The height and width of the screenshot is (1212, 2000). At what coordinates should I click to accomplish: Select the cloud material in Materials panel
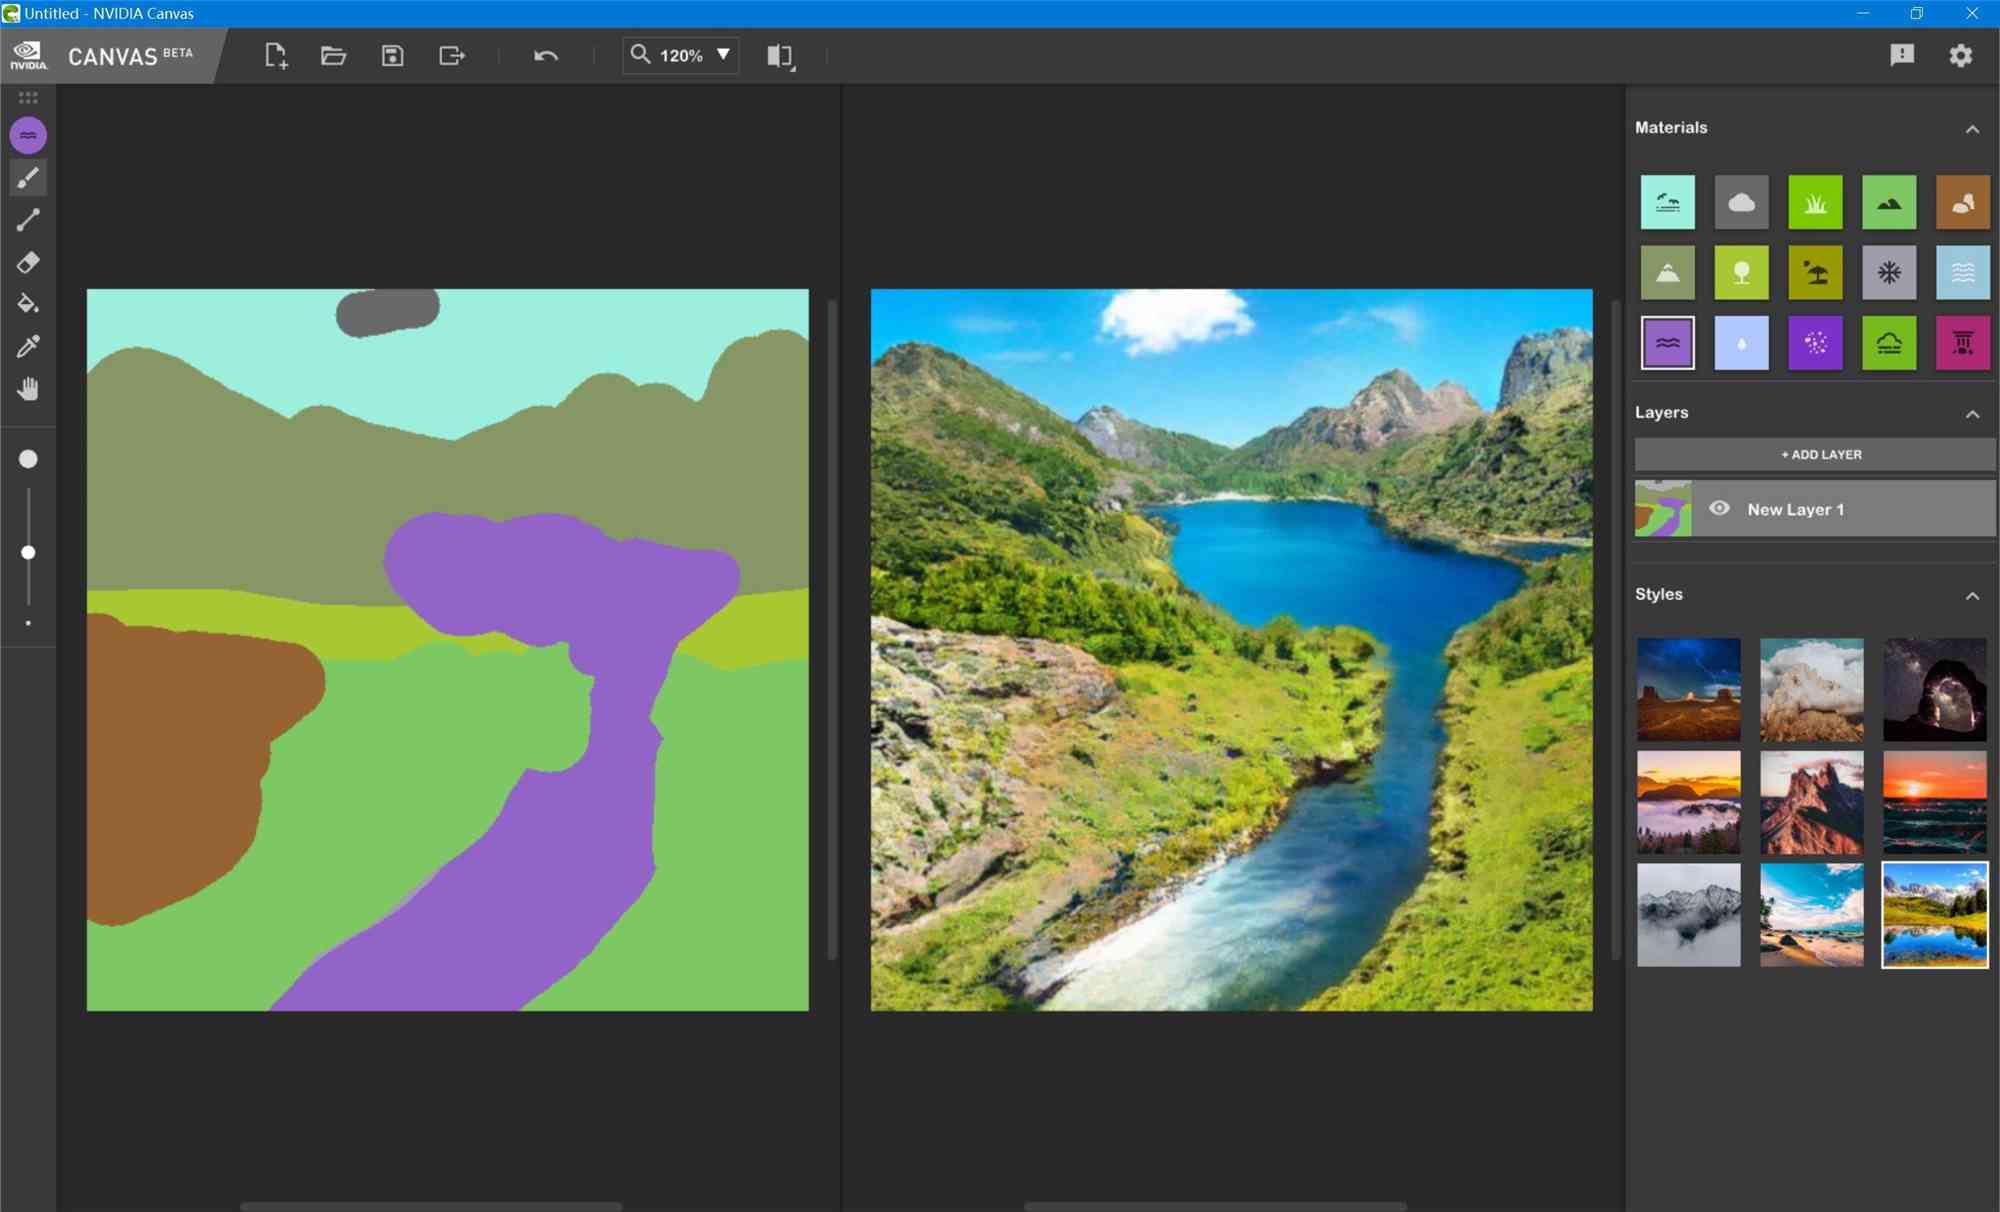click(1741, 202)
